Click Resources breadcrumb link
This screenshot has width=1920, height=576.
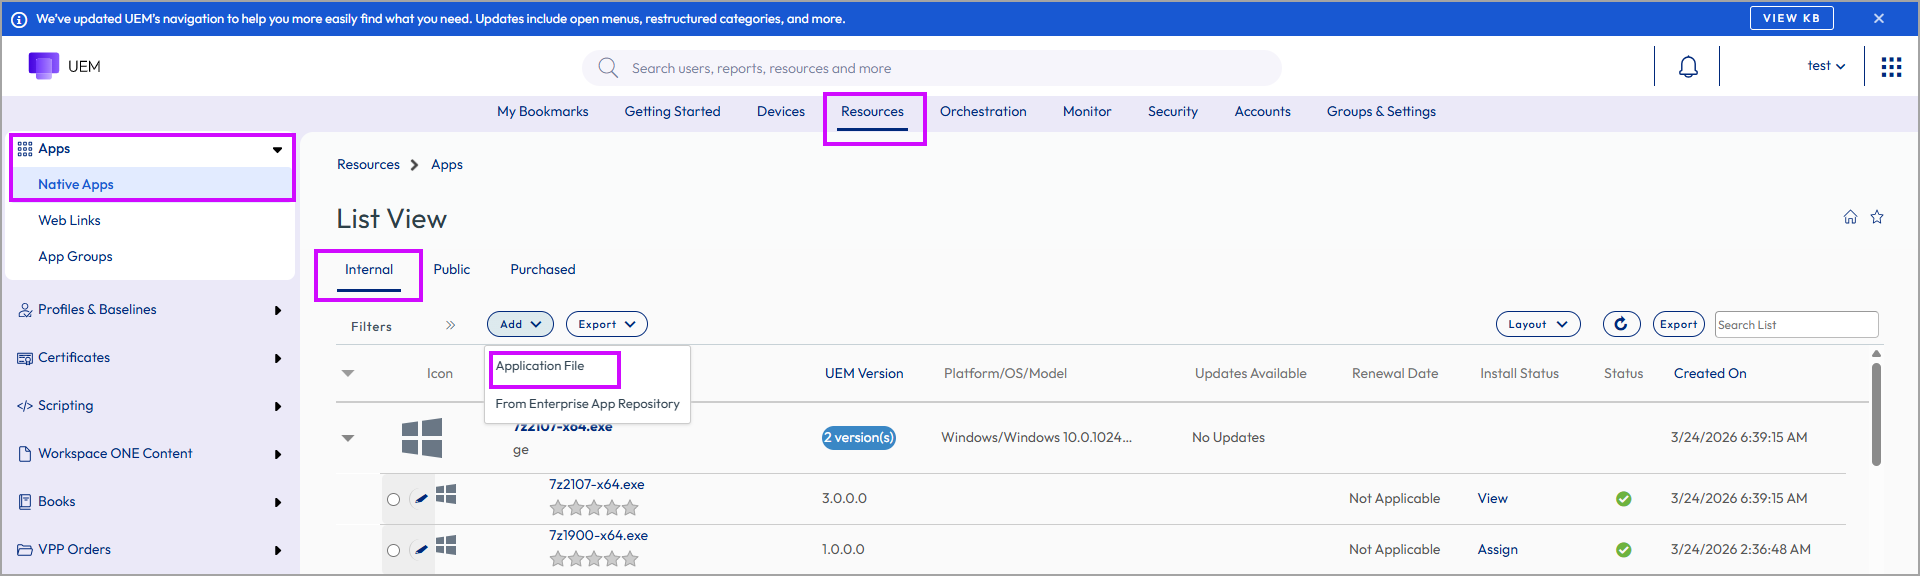pos(368,165)
